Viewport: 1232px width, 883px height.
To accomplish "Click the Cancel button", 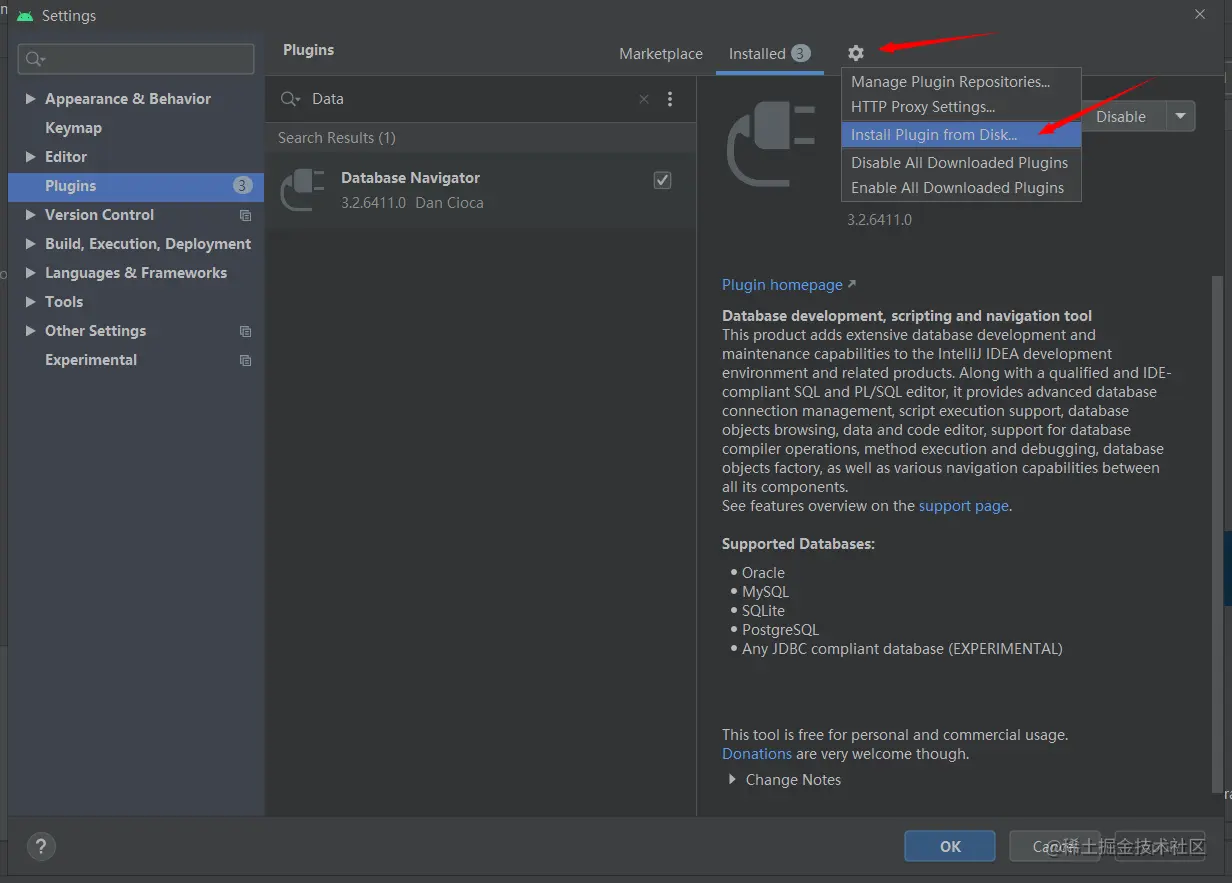I will 1054,846.
